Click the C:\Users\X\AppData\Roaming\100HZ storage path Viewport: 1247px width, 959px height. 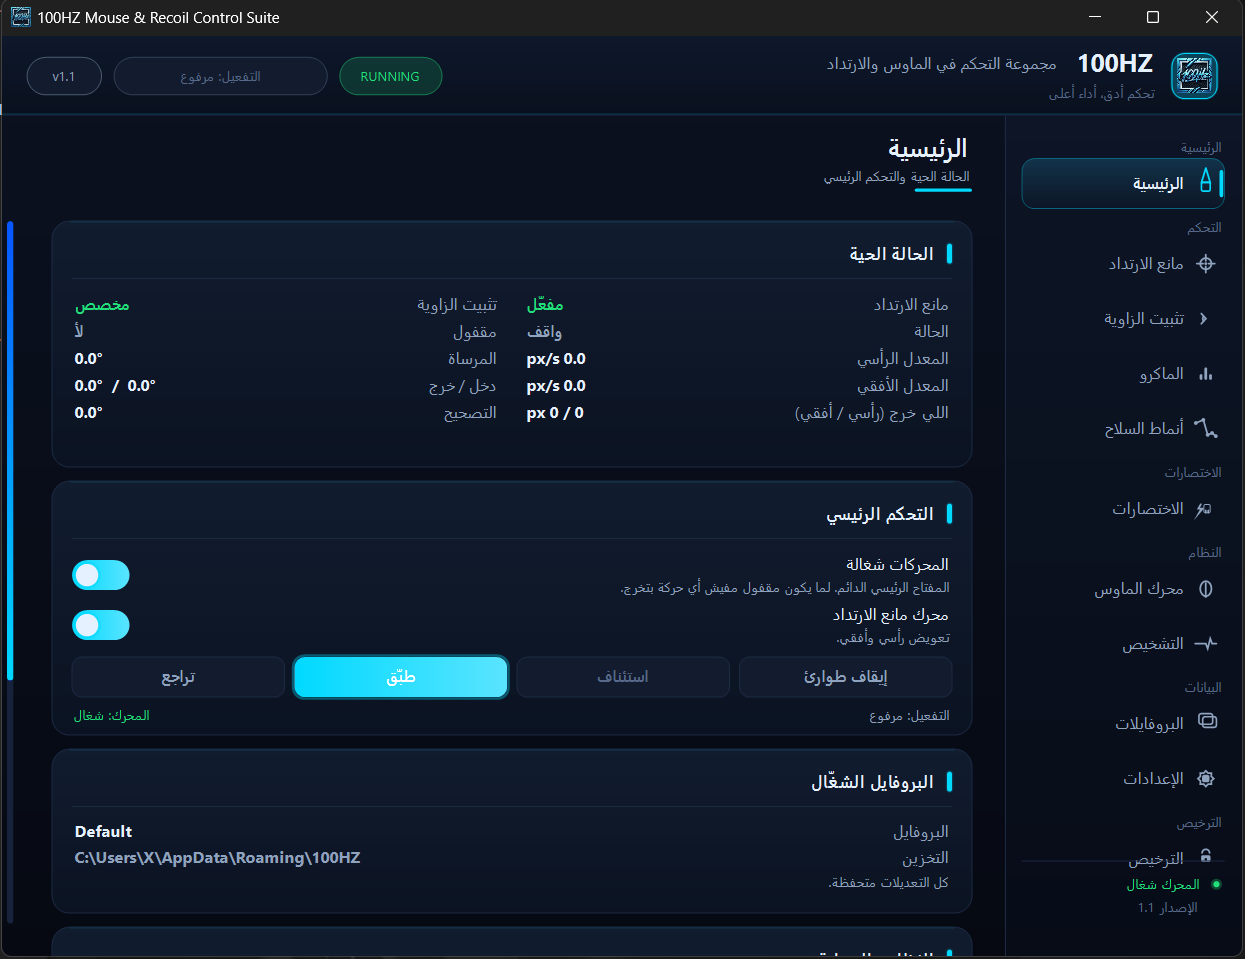217,858
